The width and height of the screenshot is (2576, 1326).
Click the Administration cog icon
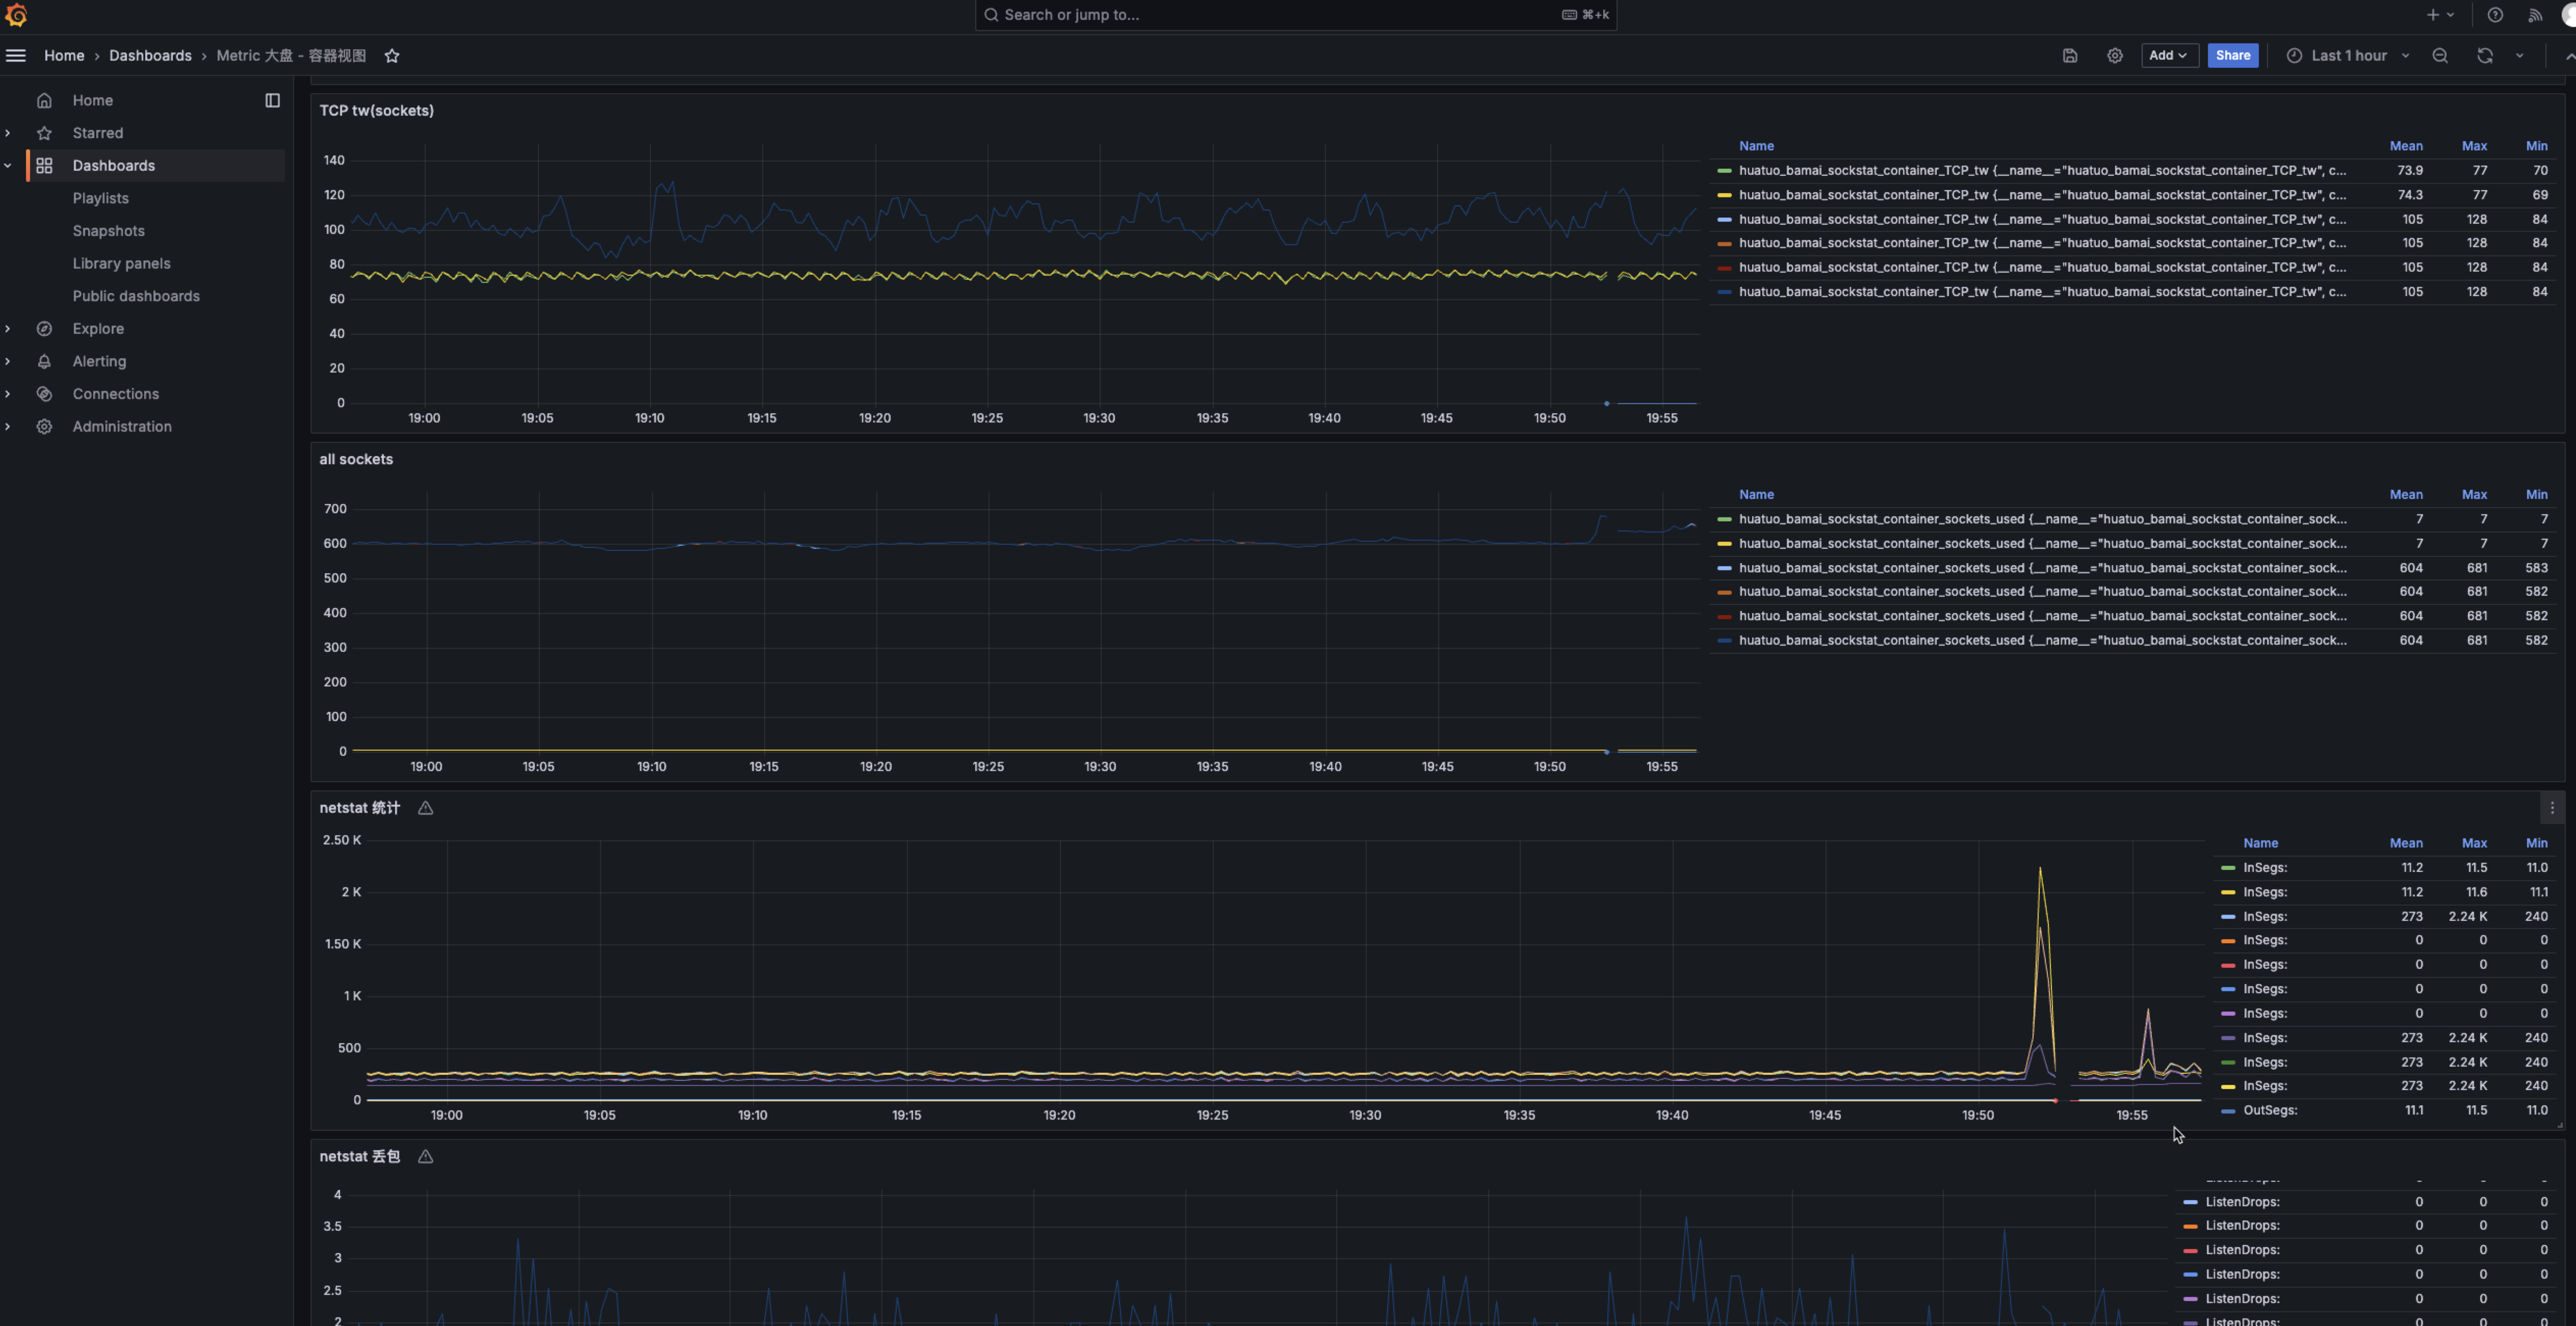[44, 426]
